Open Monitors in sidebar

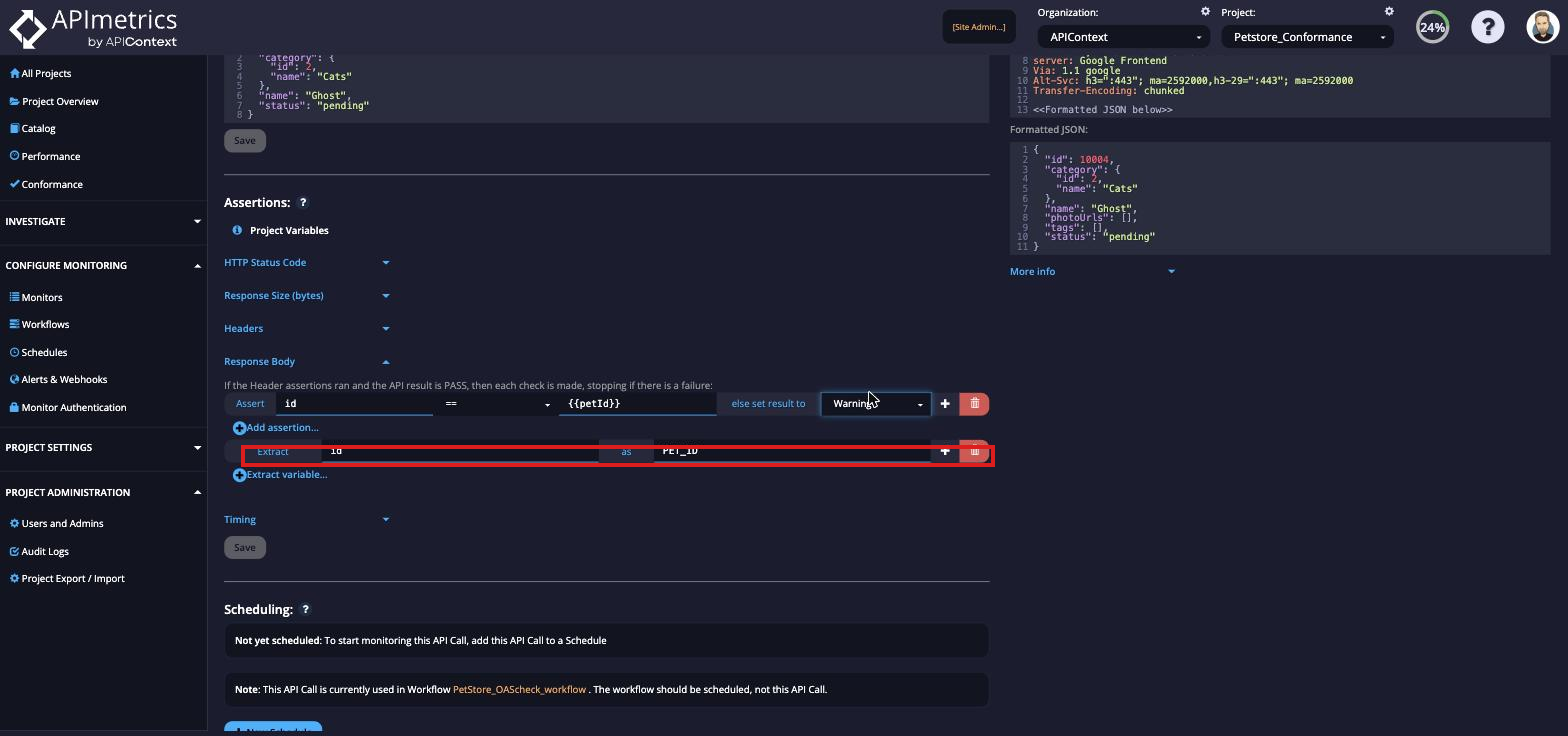[36, 298]
